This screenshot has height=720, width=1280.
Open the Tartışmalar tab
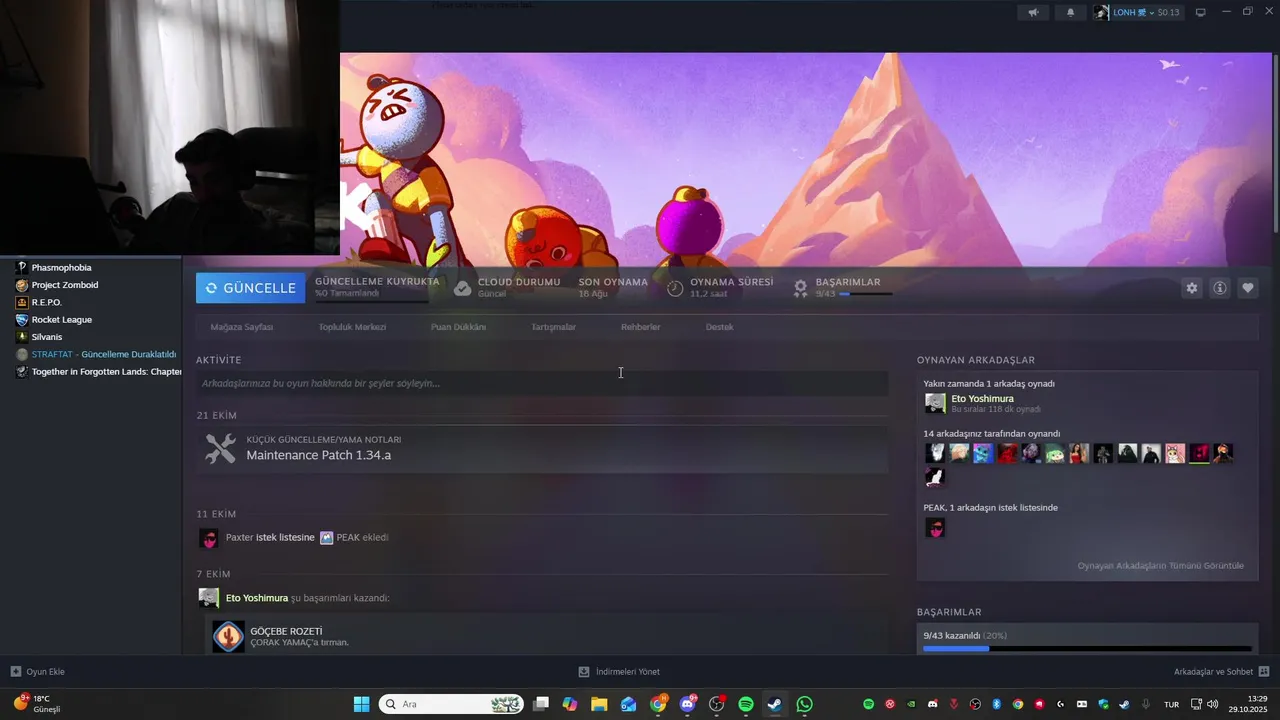553,327
